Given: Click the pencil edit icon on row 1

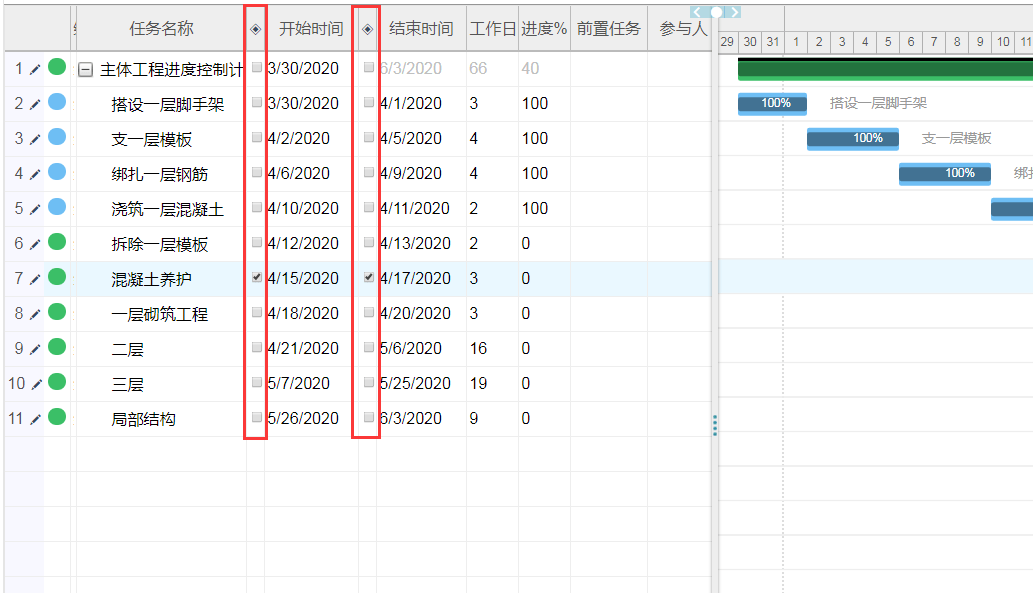Looking at the screenshot, I should (x=35, y=69).
